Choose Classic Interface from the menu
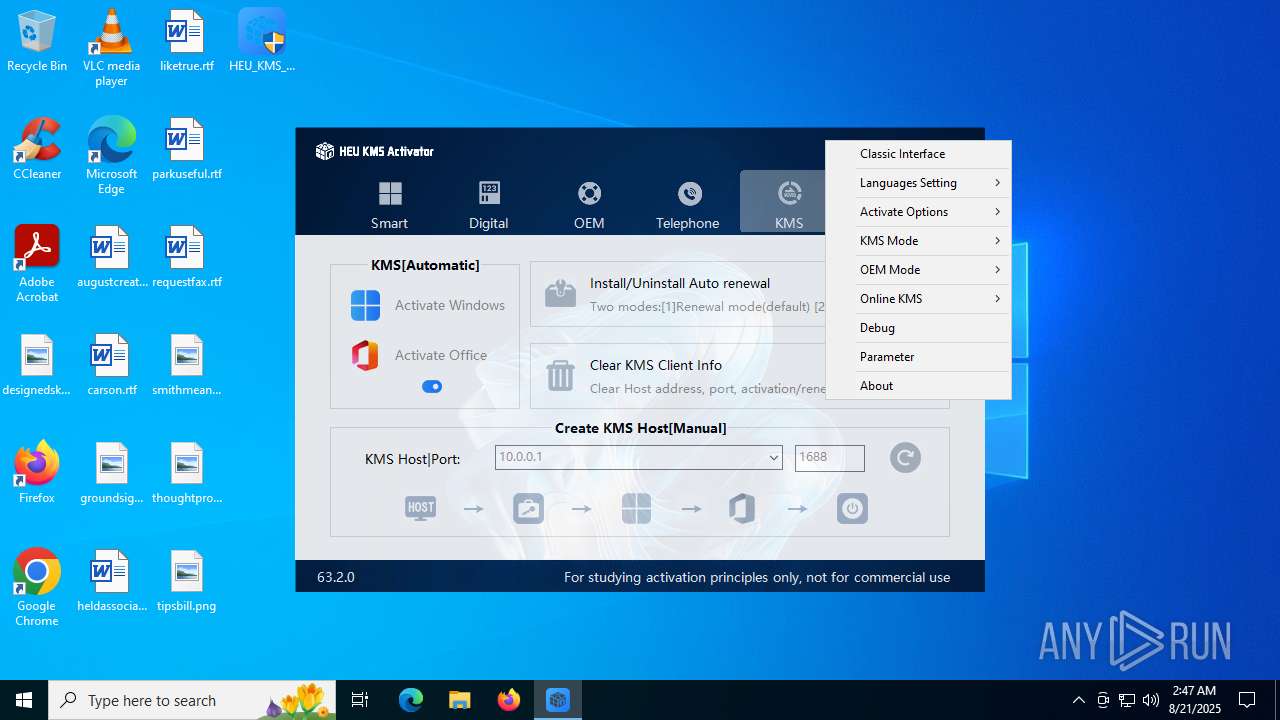The width and height of the screenshot is (1280, 720). point(918,154)
